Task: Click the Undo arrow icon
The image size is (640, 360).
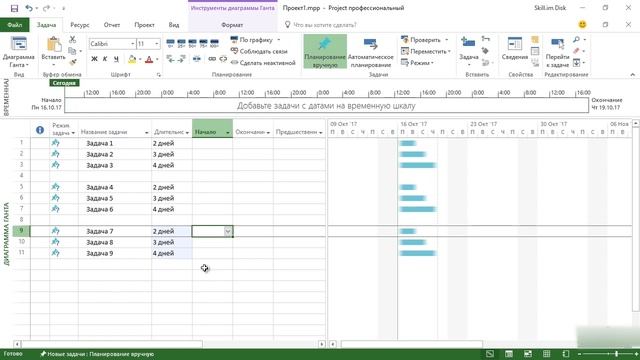Action: point(29,8)
